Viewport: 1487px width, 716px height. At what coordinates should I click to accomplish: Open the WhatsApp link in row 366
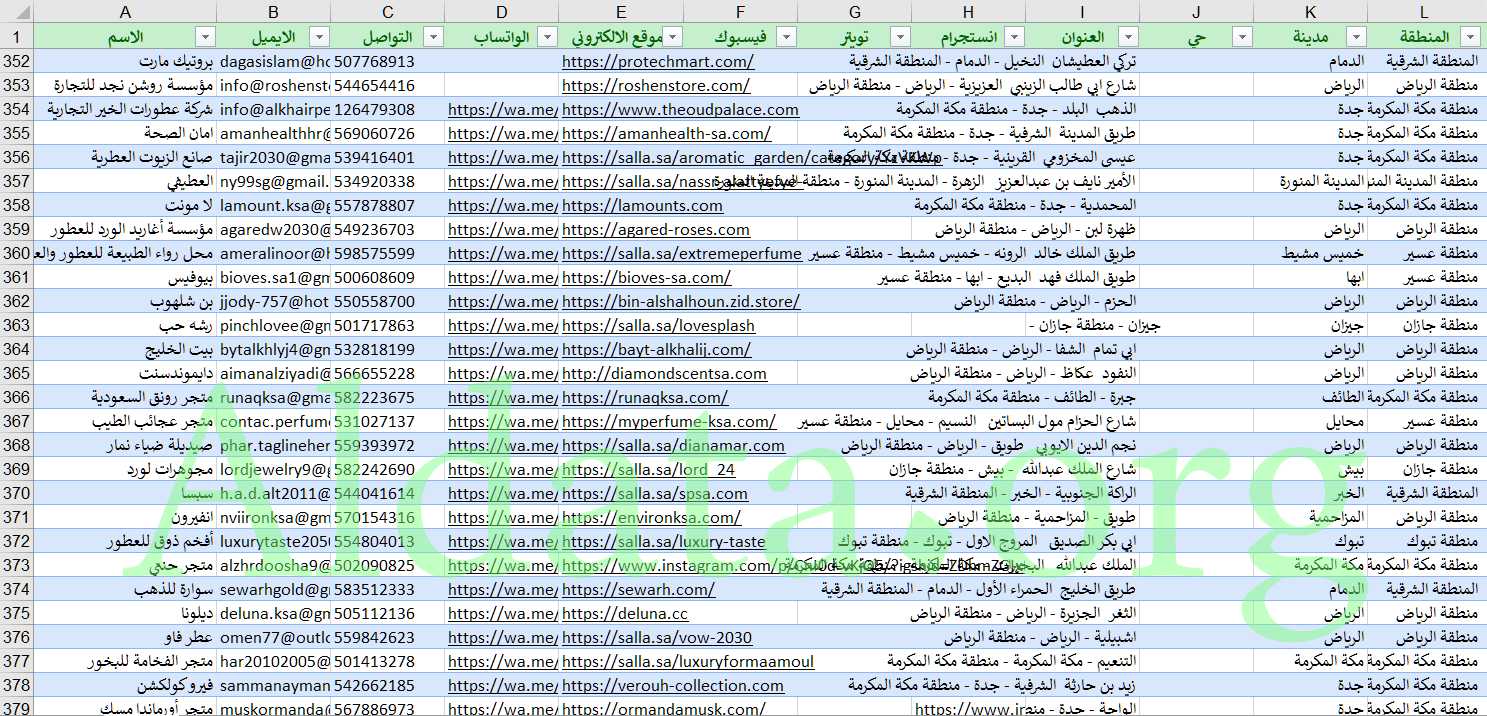point(502,397)
